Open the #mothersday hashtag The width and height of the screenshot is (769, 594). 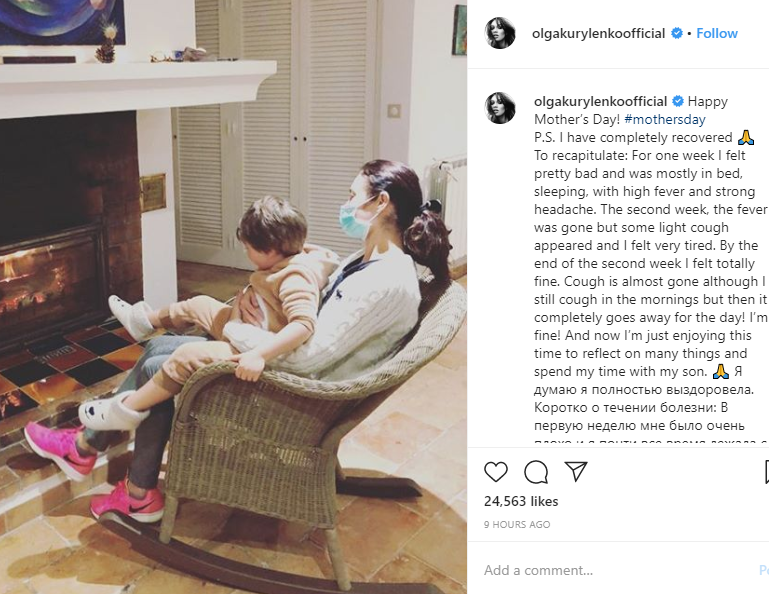pos(665,119)
